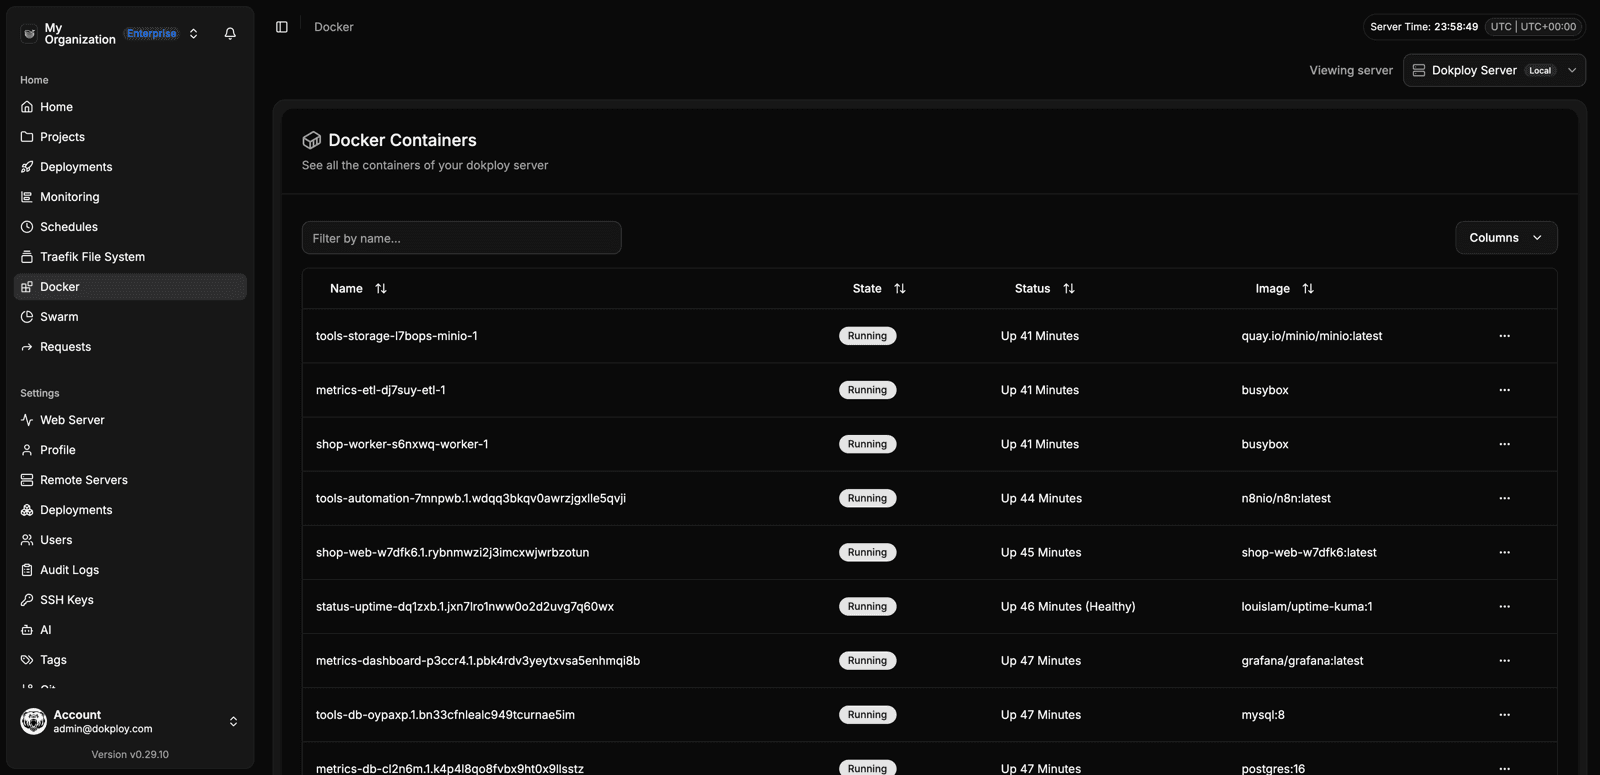Click container name shop-web-w7dfk6.1.rybnmwzi2j3imcxwjwrbzotun
The image size is (1600, 775).
pyautogui.click(x=452, y=552)
